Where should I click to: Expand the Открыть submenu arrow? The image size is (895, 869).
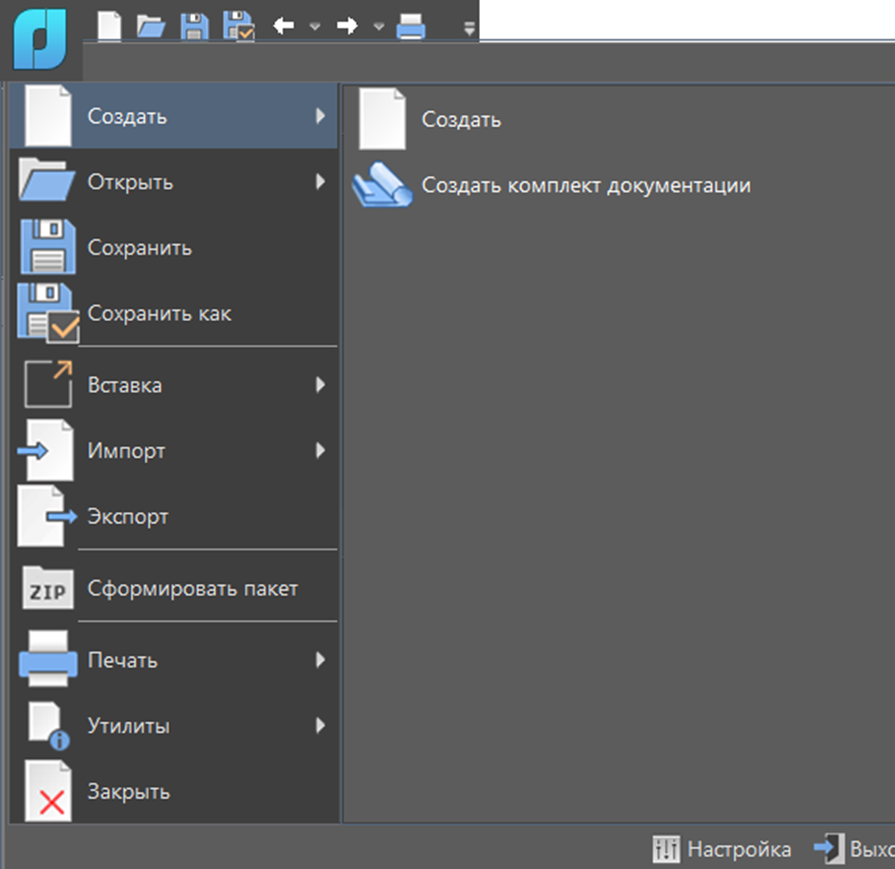pyautogui.click(x=321, y=182)
